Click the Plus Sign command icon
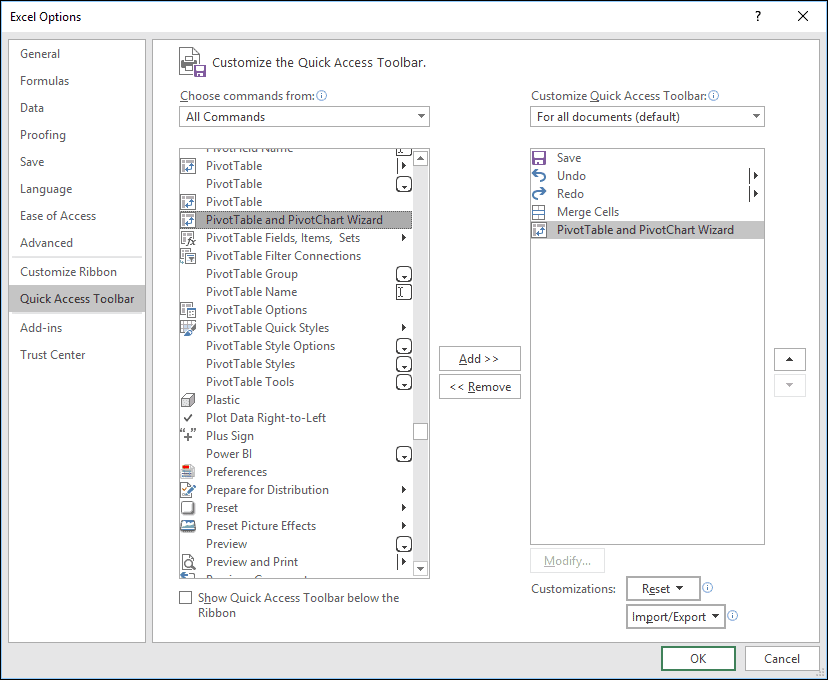Viewport: 828px width, 680px height. tap(188, 436)
